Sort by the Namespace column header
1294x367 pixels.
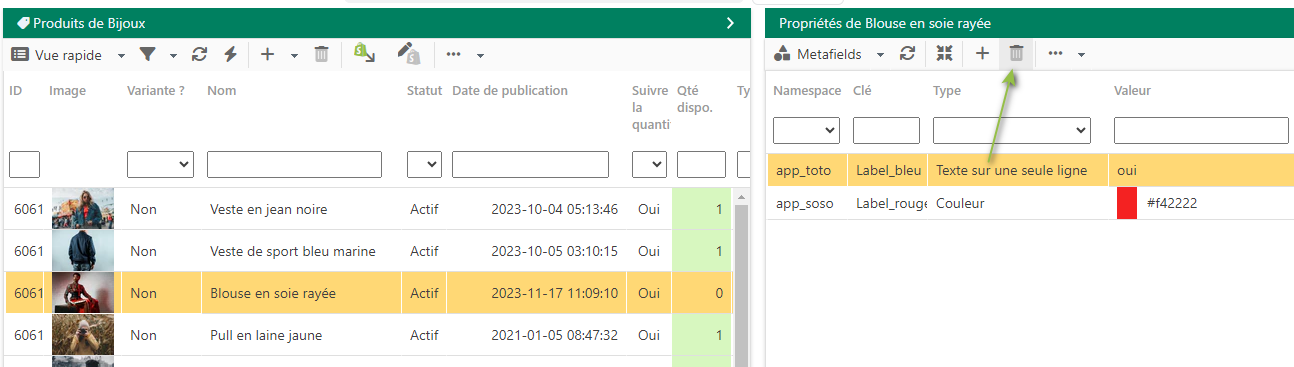pos(807,91)
